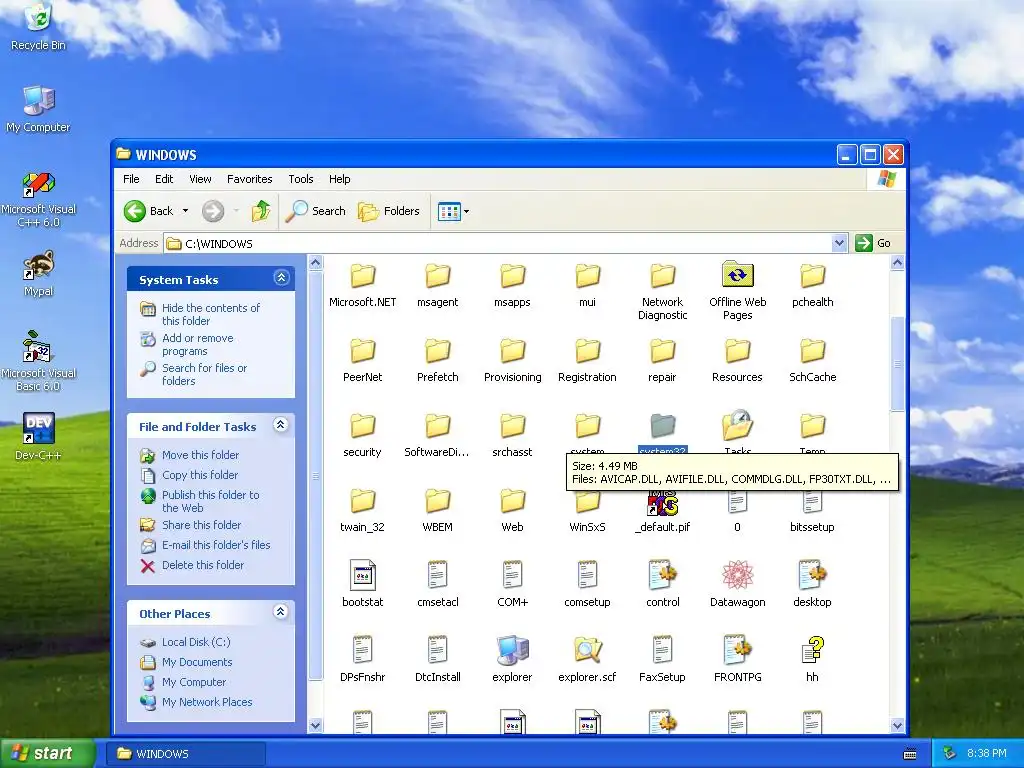Open the Tools menu
The width and height of the screenshot is (1024, 768).
click(300, 179)
